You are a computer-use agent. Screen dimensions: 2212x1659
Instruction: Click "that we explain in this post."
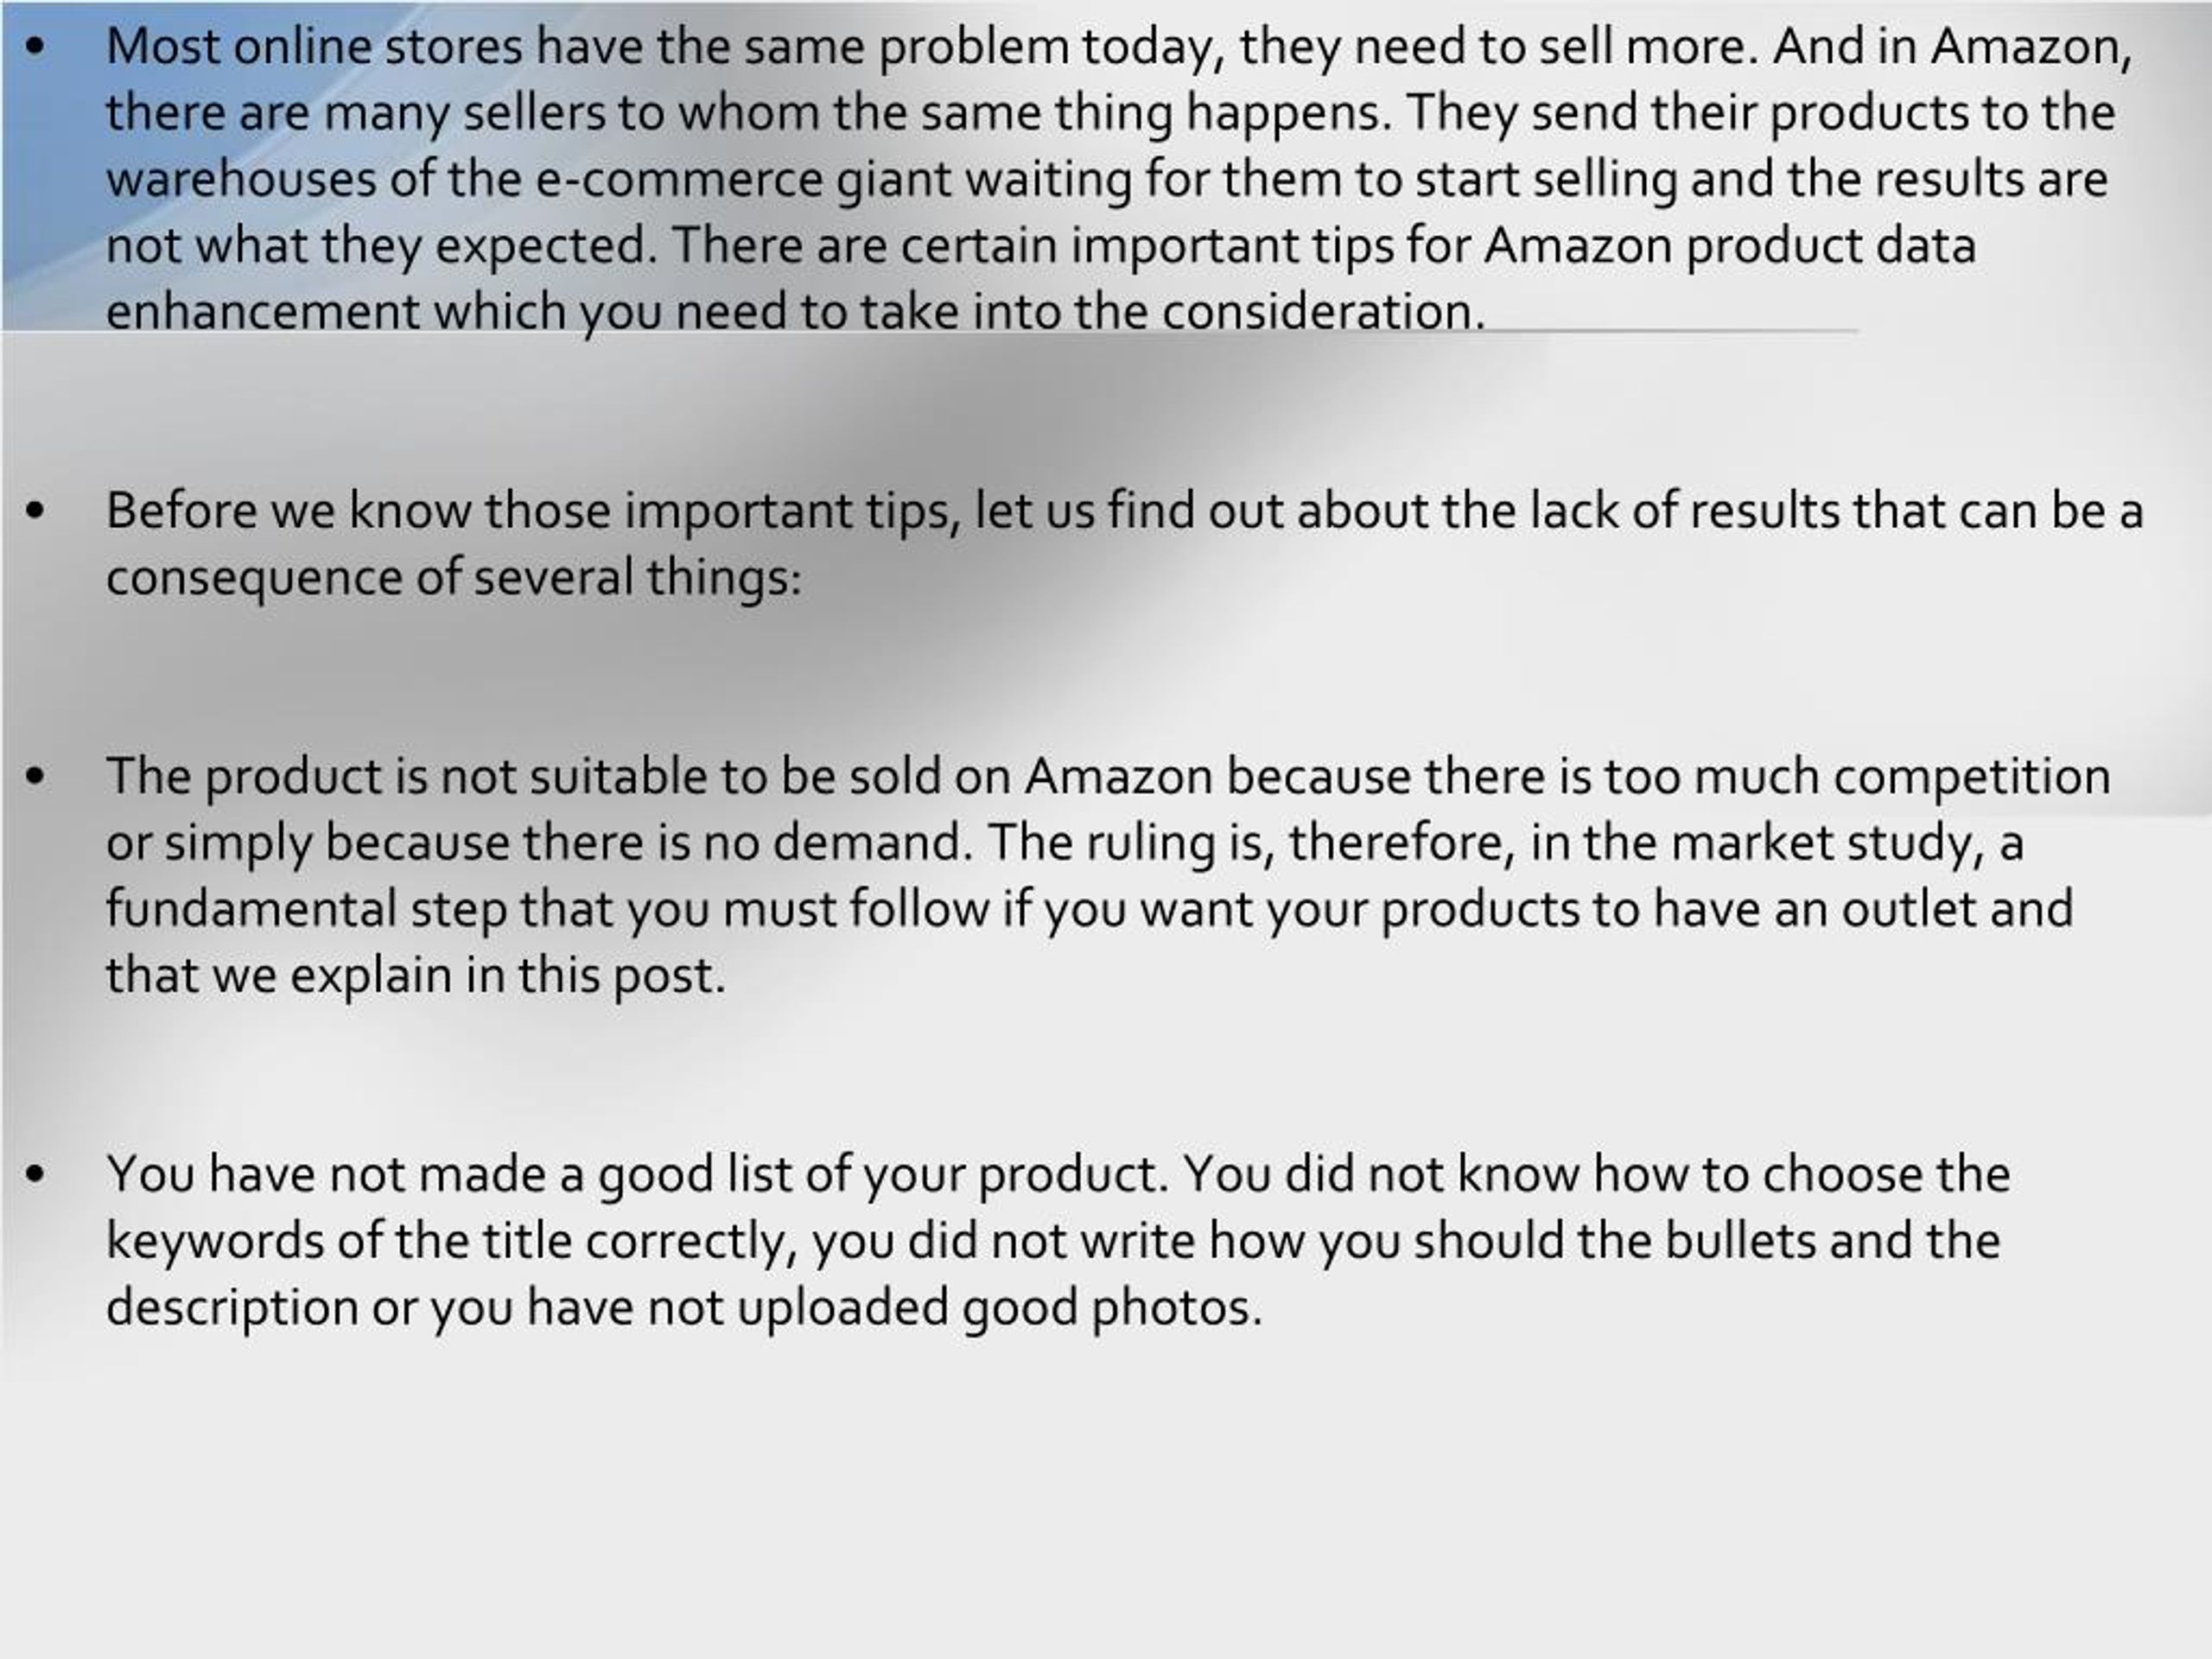coord(415,976)
